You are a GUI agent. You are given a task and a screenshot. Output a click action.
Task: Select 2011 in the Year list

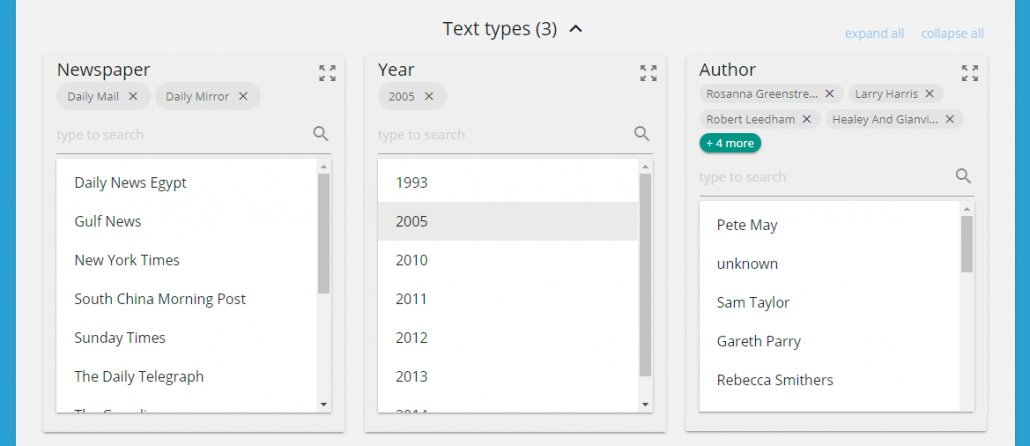[x=412, y=299]
